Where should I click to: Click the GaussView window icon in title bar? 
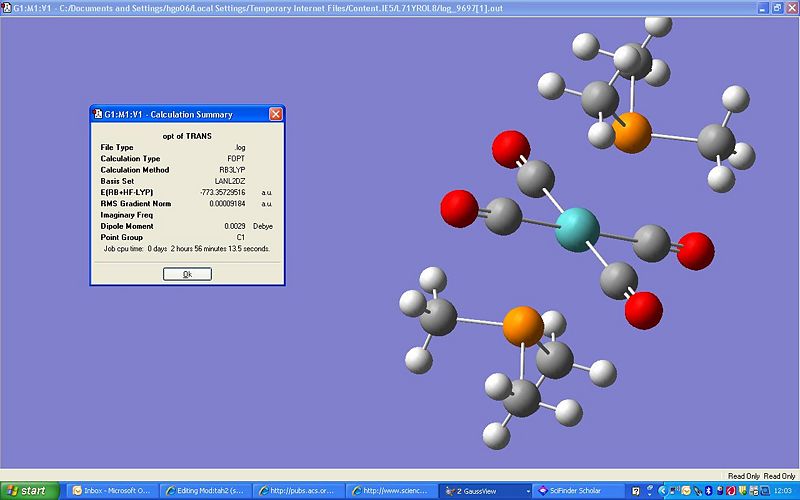(x=6, y=6)
